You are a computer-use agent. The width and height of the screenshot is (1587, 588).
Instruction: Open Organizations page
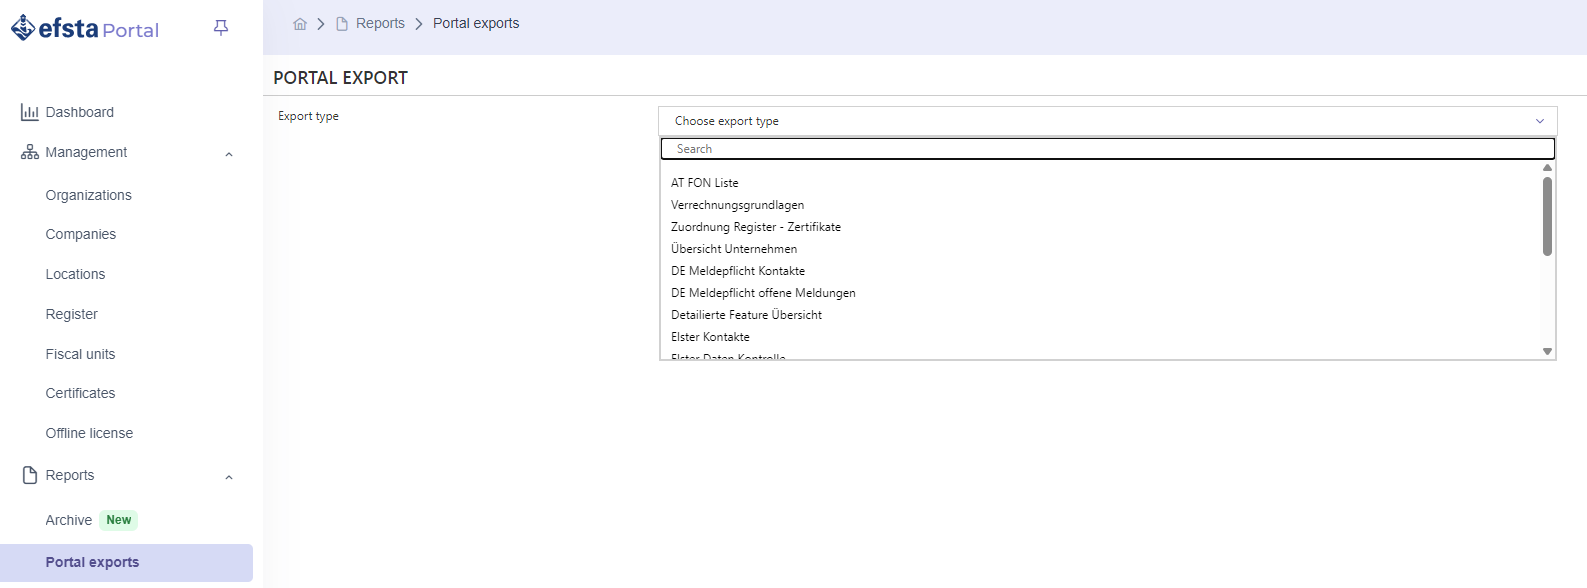click(x=88, y=195)
